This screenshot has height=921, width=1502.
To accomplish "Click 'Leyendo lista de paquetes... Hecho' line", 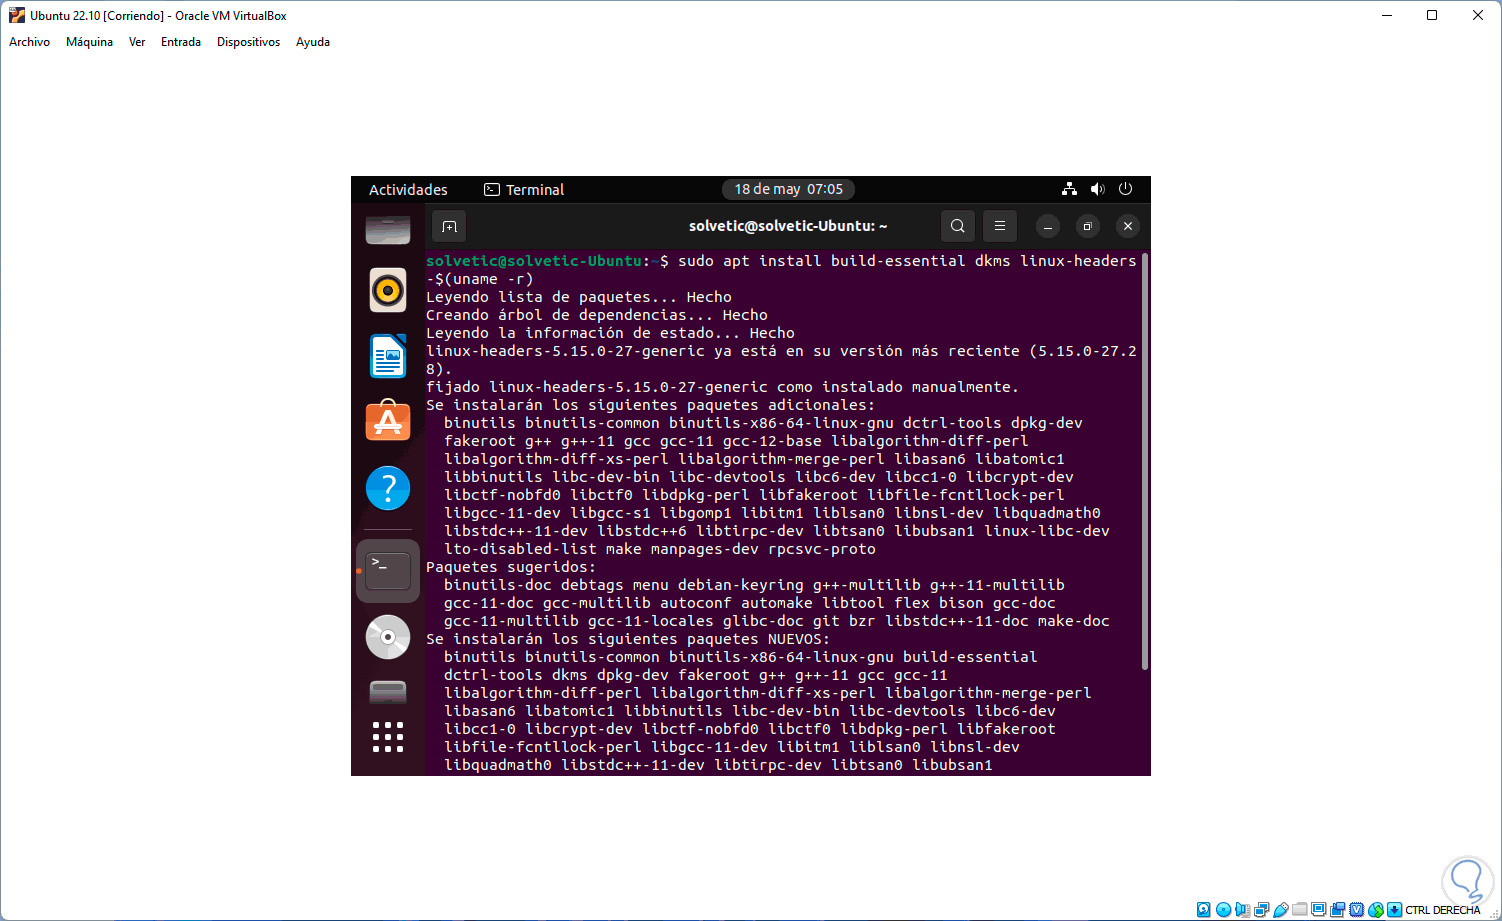I will tap(579, 297).
